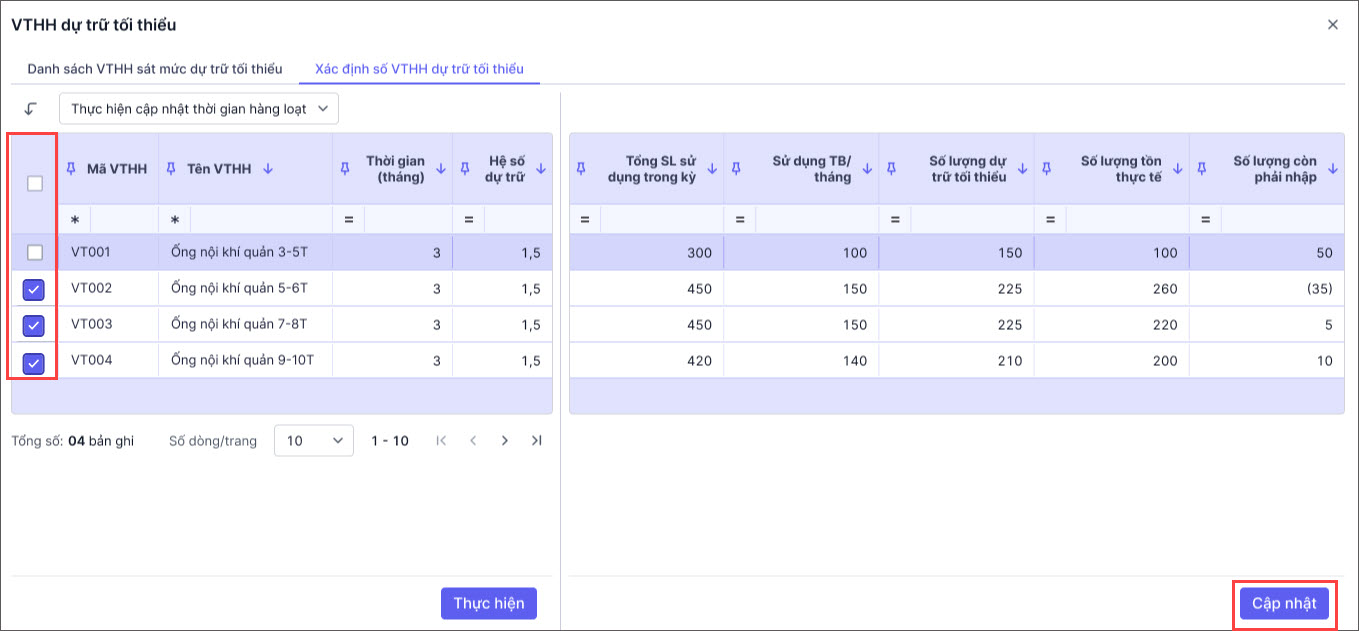Click the back arrow icon above the table

pyautogui.click(x=30, y=108)
